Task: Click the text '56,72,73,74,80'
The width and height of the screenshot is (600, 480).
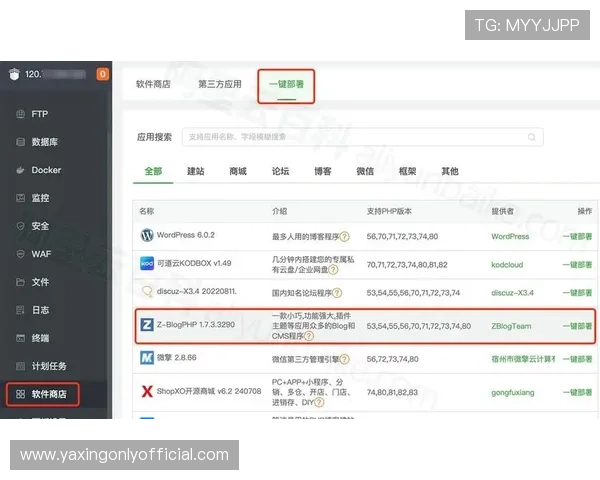Action: click(392, 359)
